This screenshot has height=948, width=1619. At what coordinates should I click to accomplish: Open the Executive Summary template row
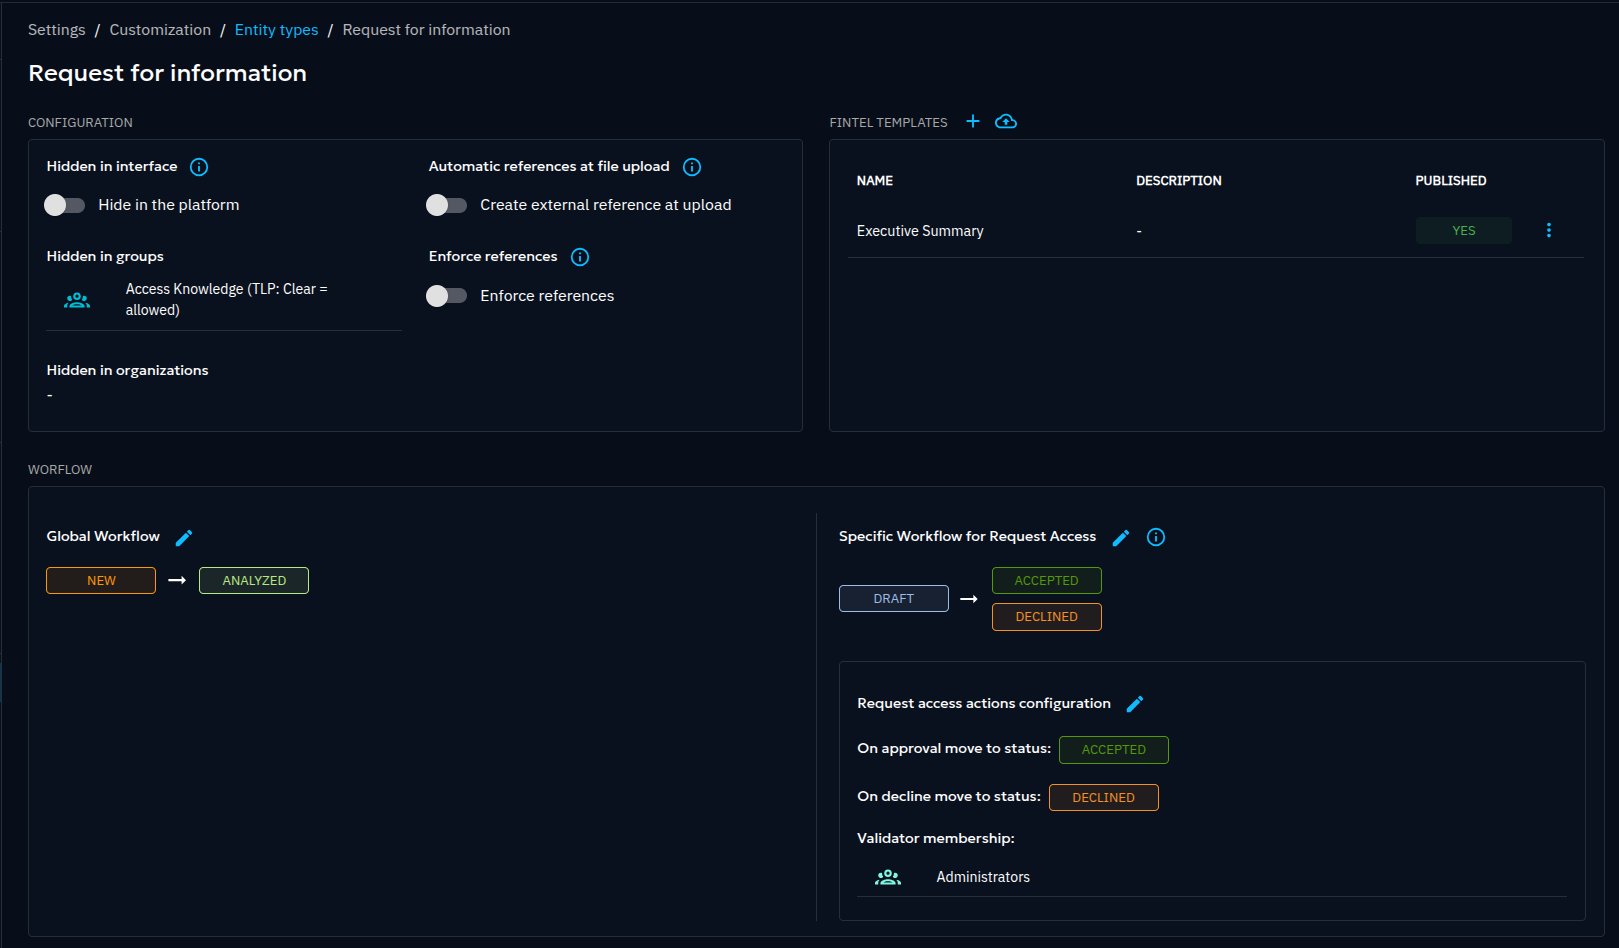920,231
